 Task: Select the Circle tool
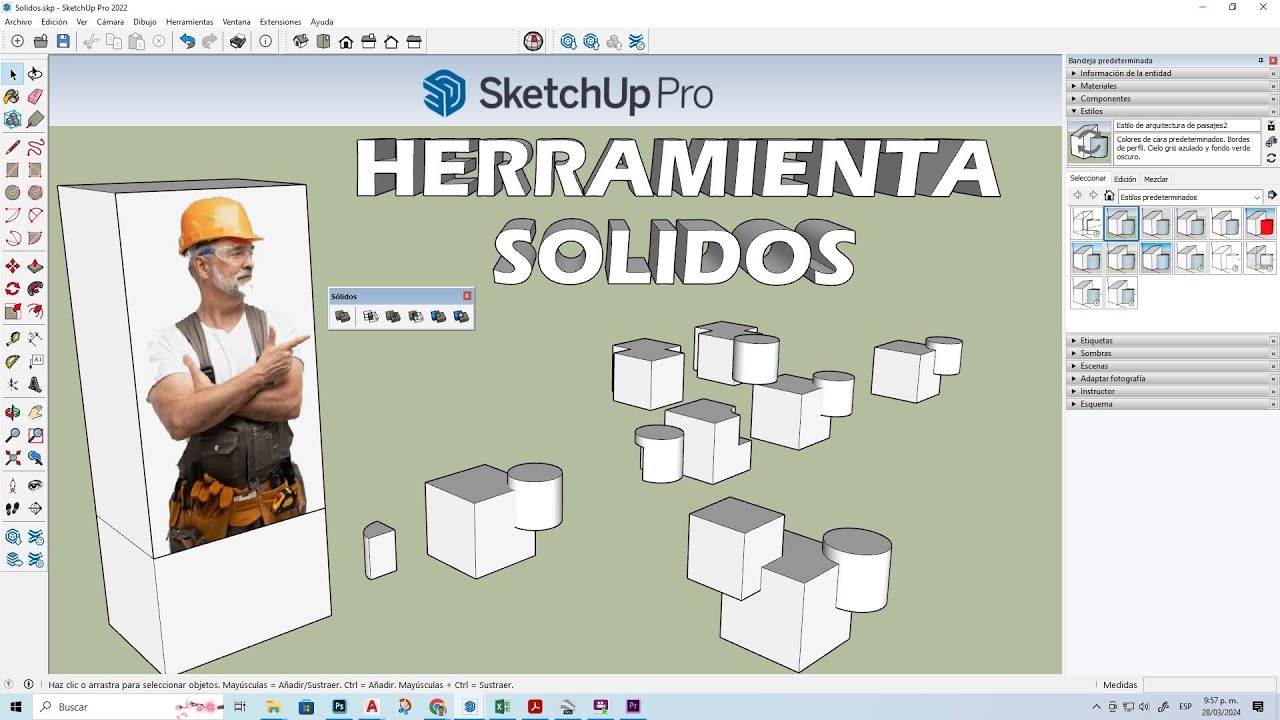click(13, 193)
